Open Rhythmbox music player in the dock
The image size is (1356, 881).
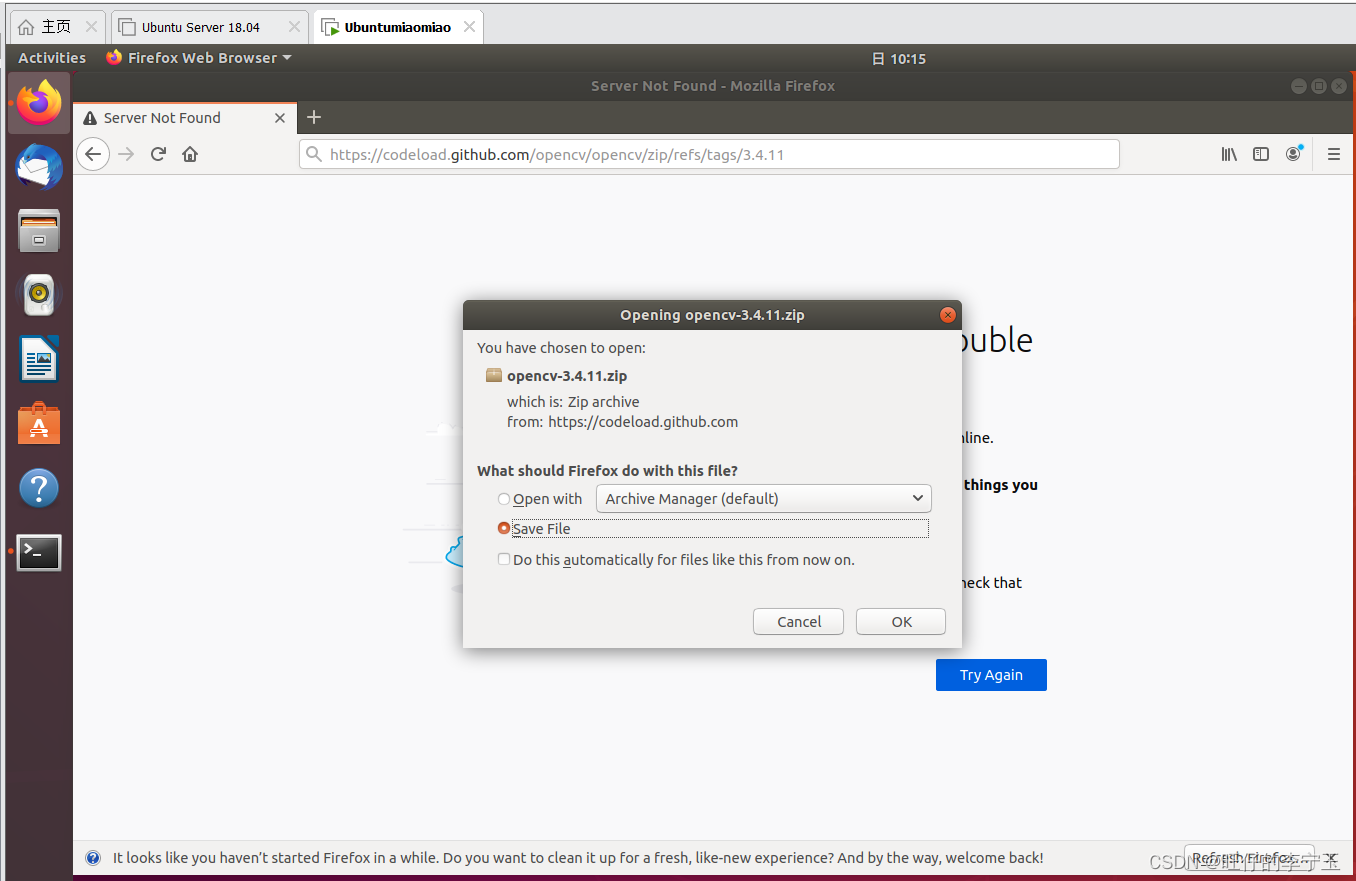39,295
